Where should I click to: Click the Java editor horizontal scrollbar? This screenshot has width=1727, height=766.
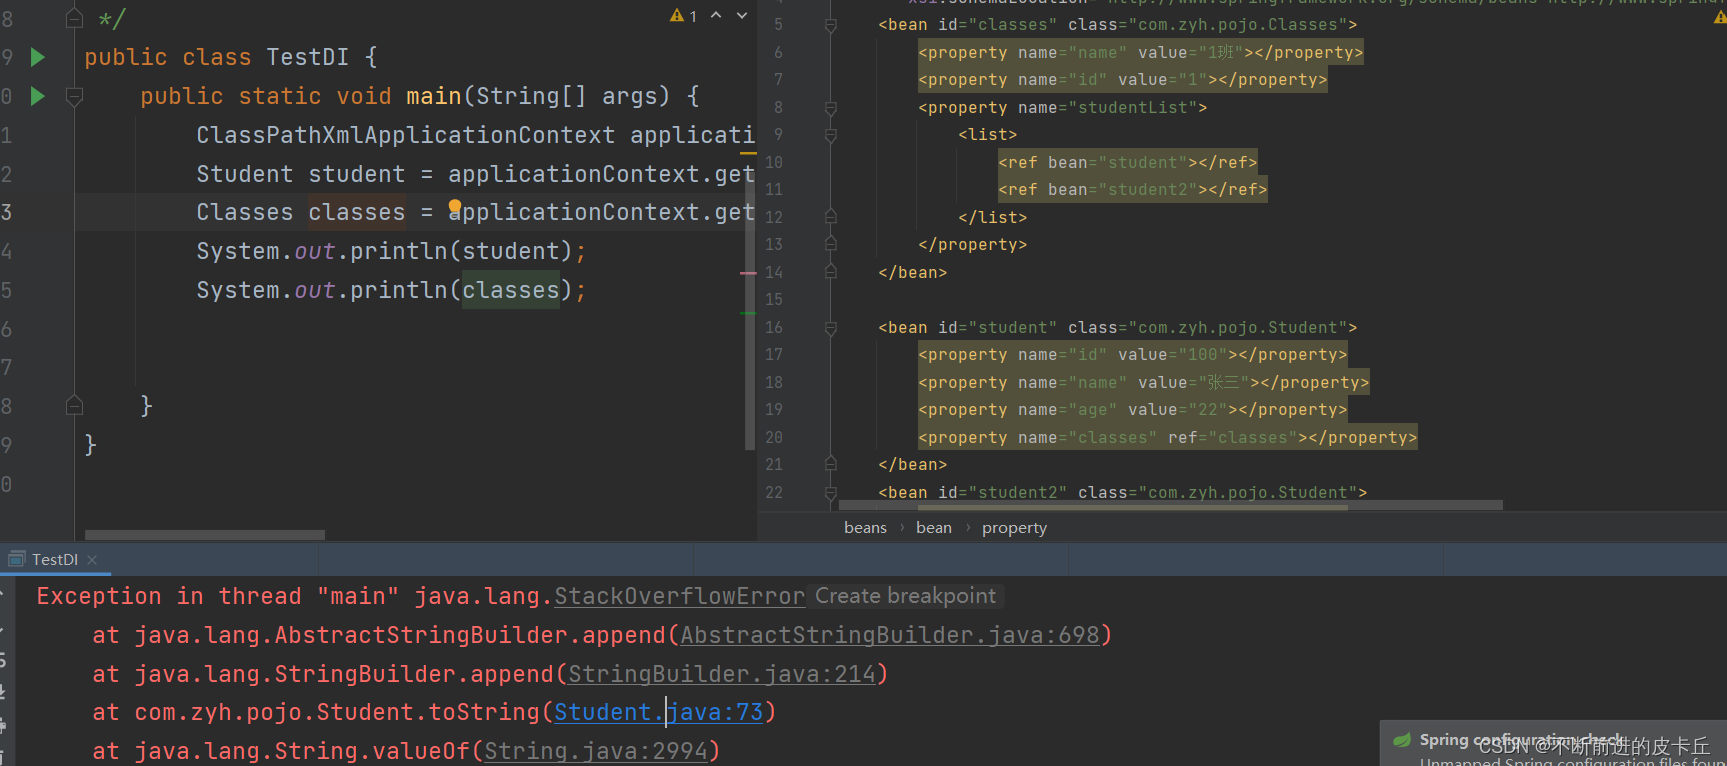(x=205, y=535)
